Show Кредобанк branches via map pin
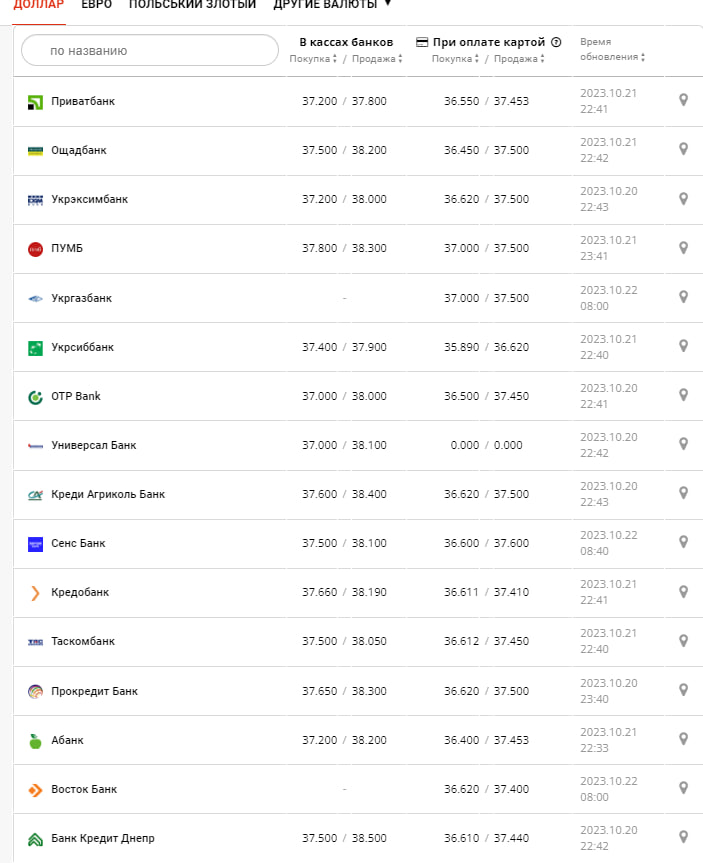Image resolution: width=703 pixels, height=863 pixels. click(x=683, y=592)
